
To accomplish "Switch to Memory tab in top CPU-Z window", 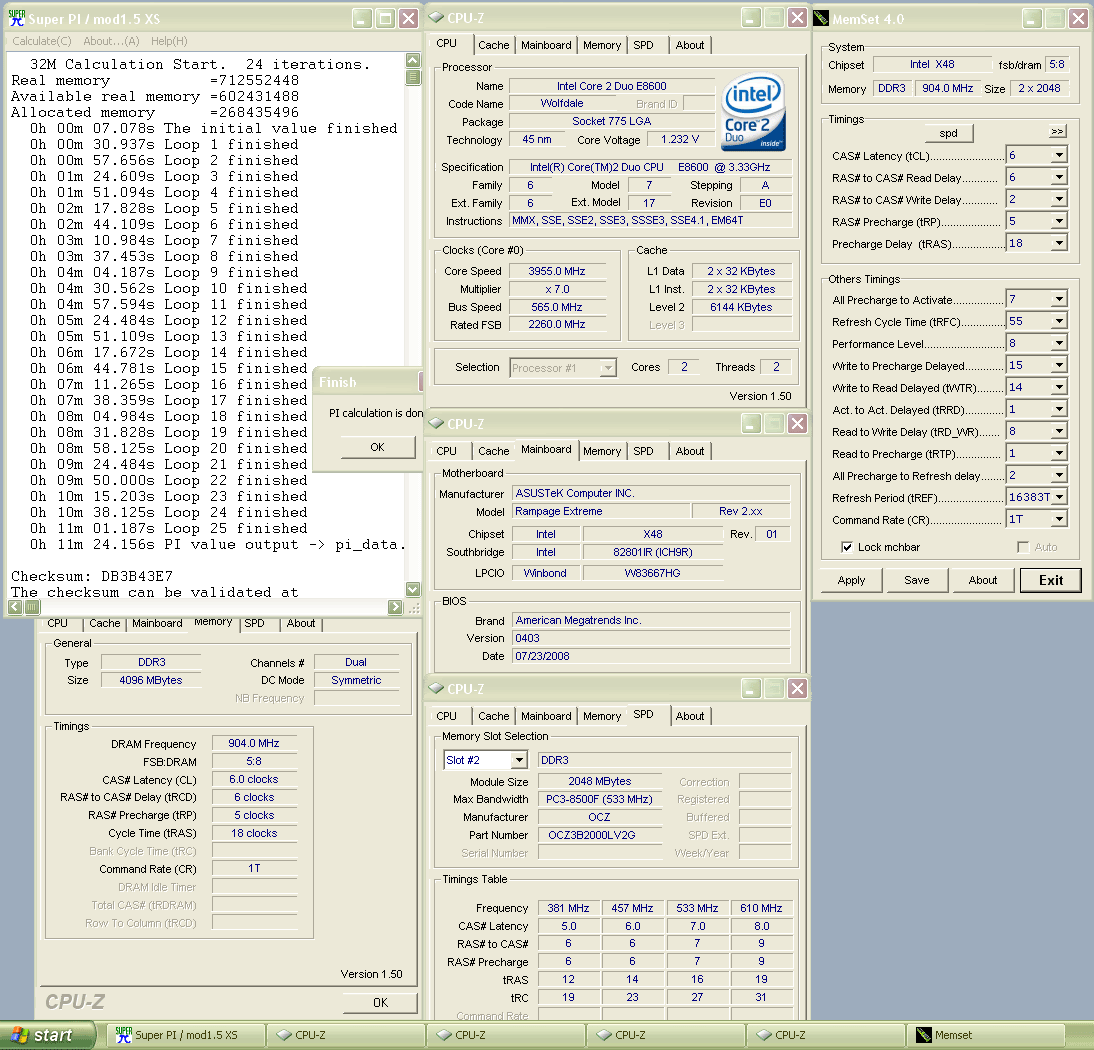I will [601, 45].
